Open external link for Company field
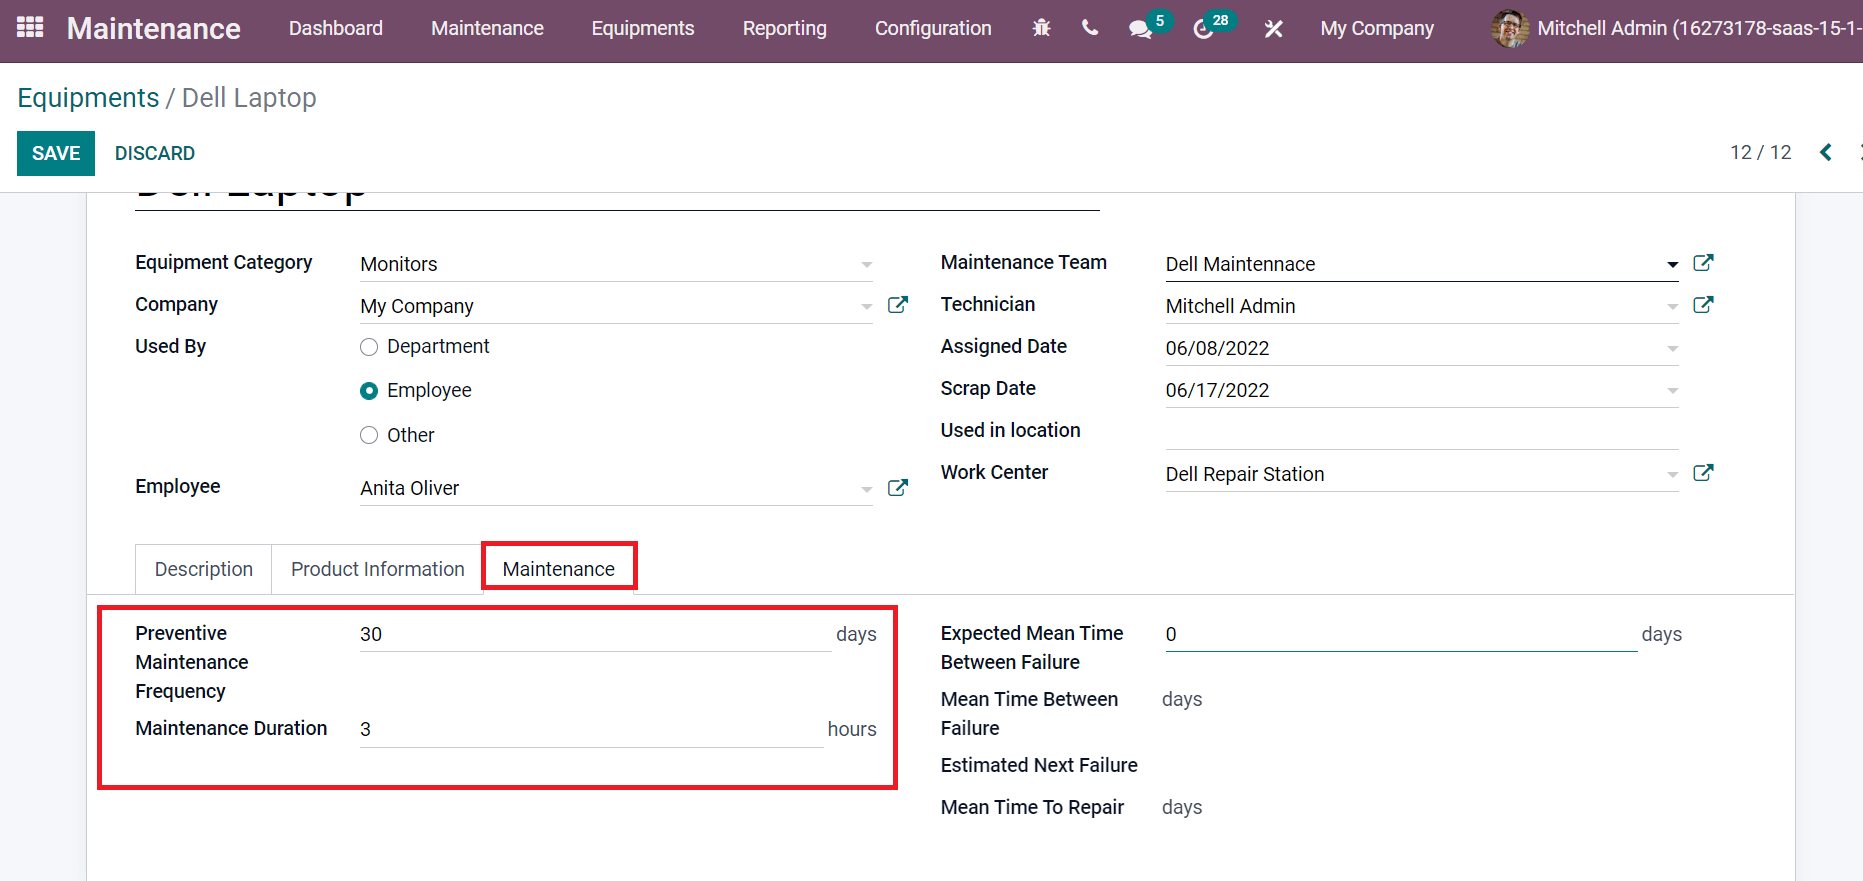Viewport: 1863px width, 881px height. tap(898, 305)
